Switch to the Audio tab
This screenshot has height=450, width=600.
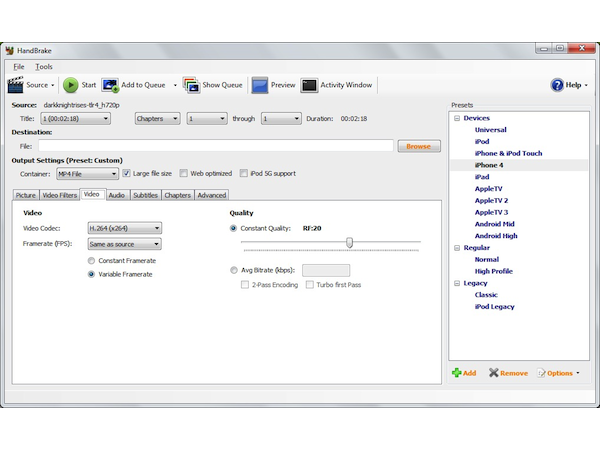117,195
